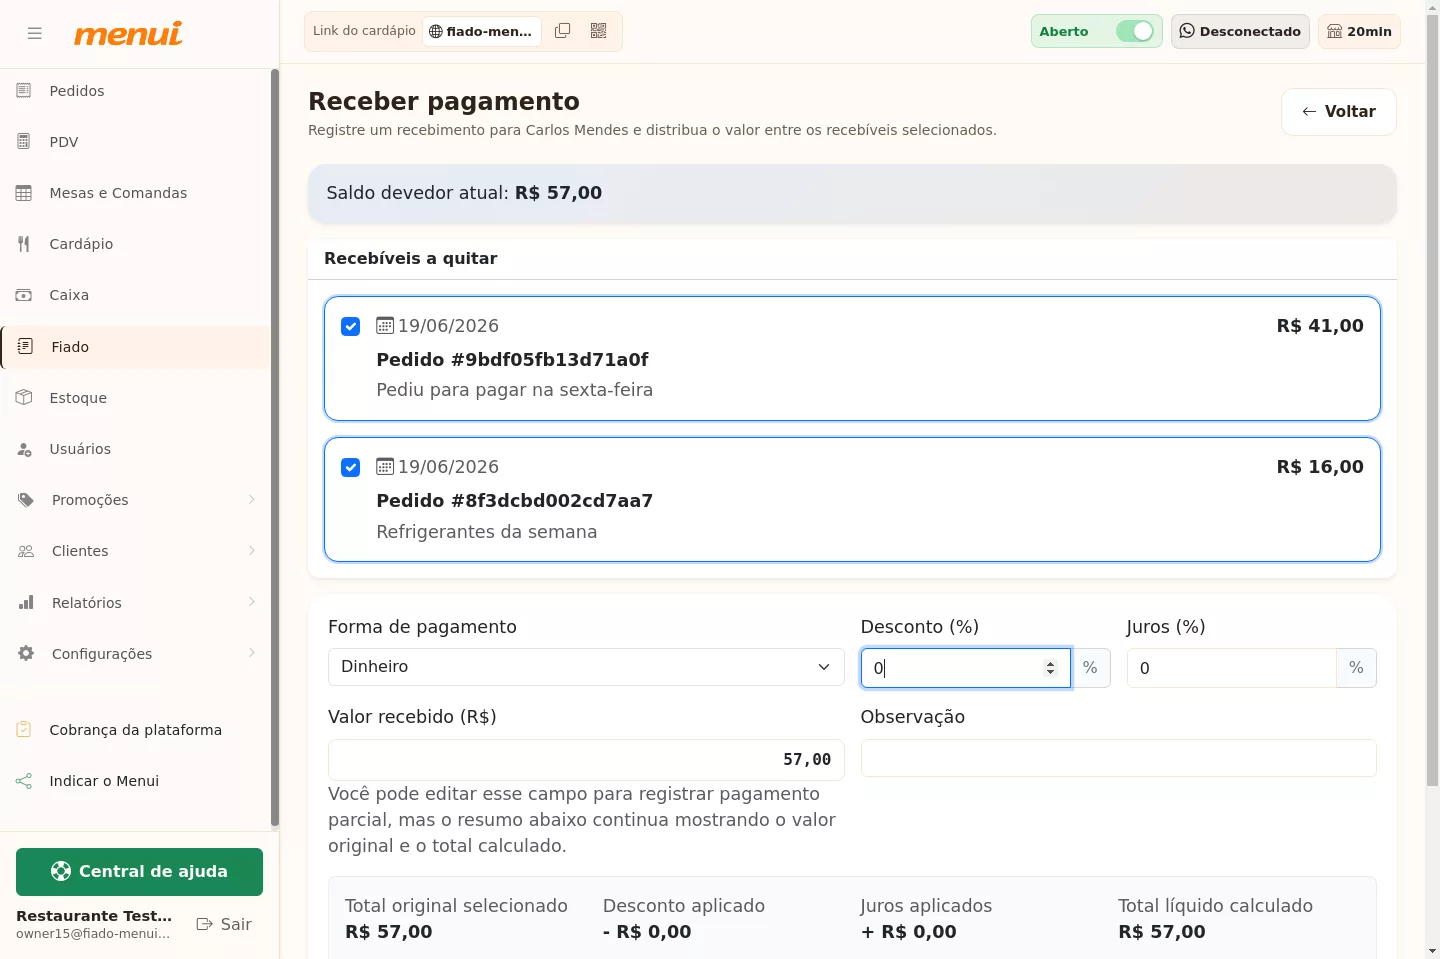Viewport: 1440px width, 959px height.
Task: Click the WhatsApp Desconectado status
Action: tap(1240, 31)
